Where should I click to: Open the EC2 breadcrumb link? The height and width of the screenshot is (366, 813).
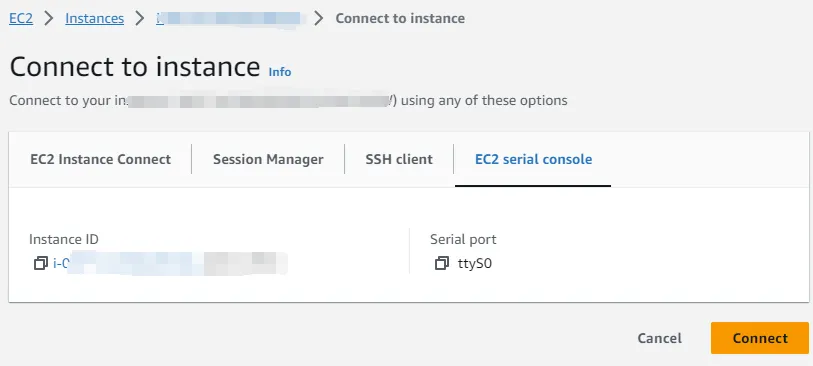click(21, 18)
